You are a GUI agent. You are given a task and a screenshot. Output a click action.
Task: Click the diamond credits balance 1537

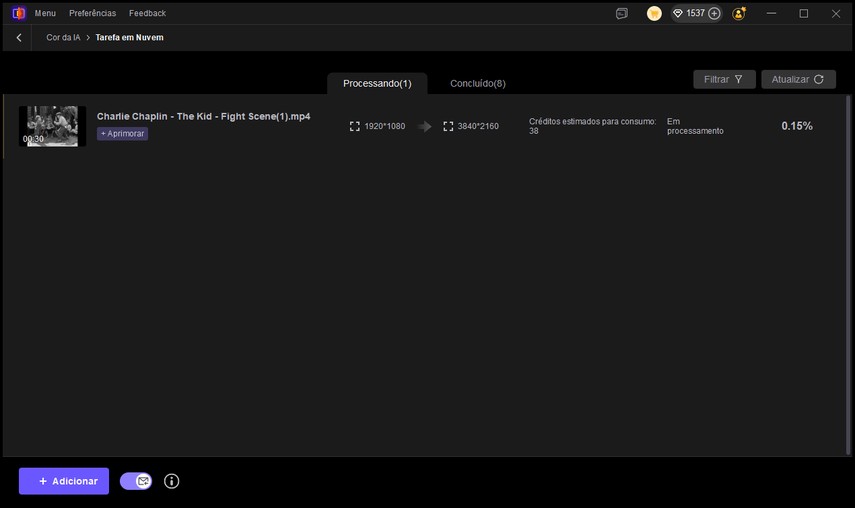tap(688, 14)
